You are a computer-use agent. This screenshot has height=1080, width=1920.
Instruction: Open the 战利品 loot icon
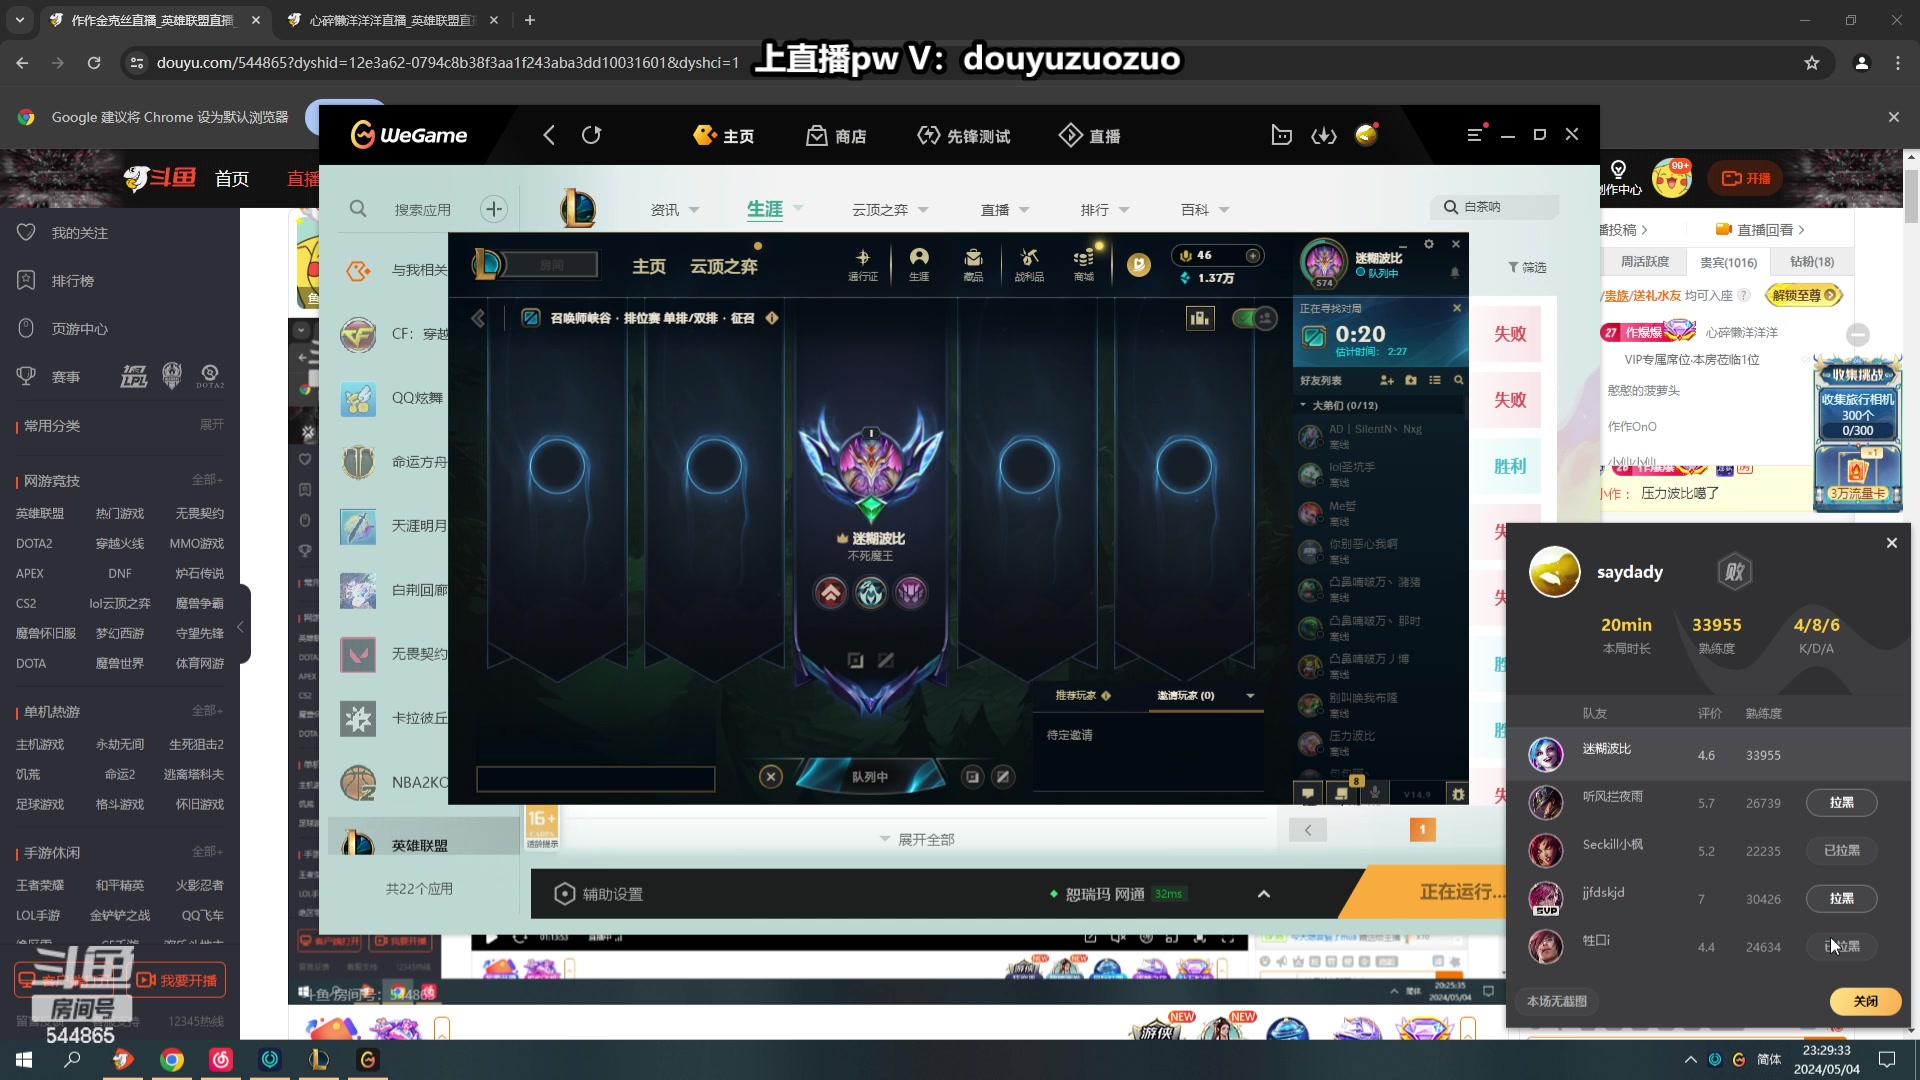(1029, 264)
